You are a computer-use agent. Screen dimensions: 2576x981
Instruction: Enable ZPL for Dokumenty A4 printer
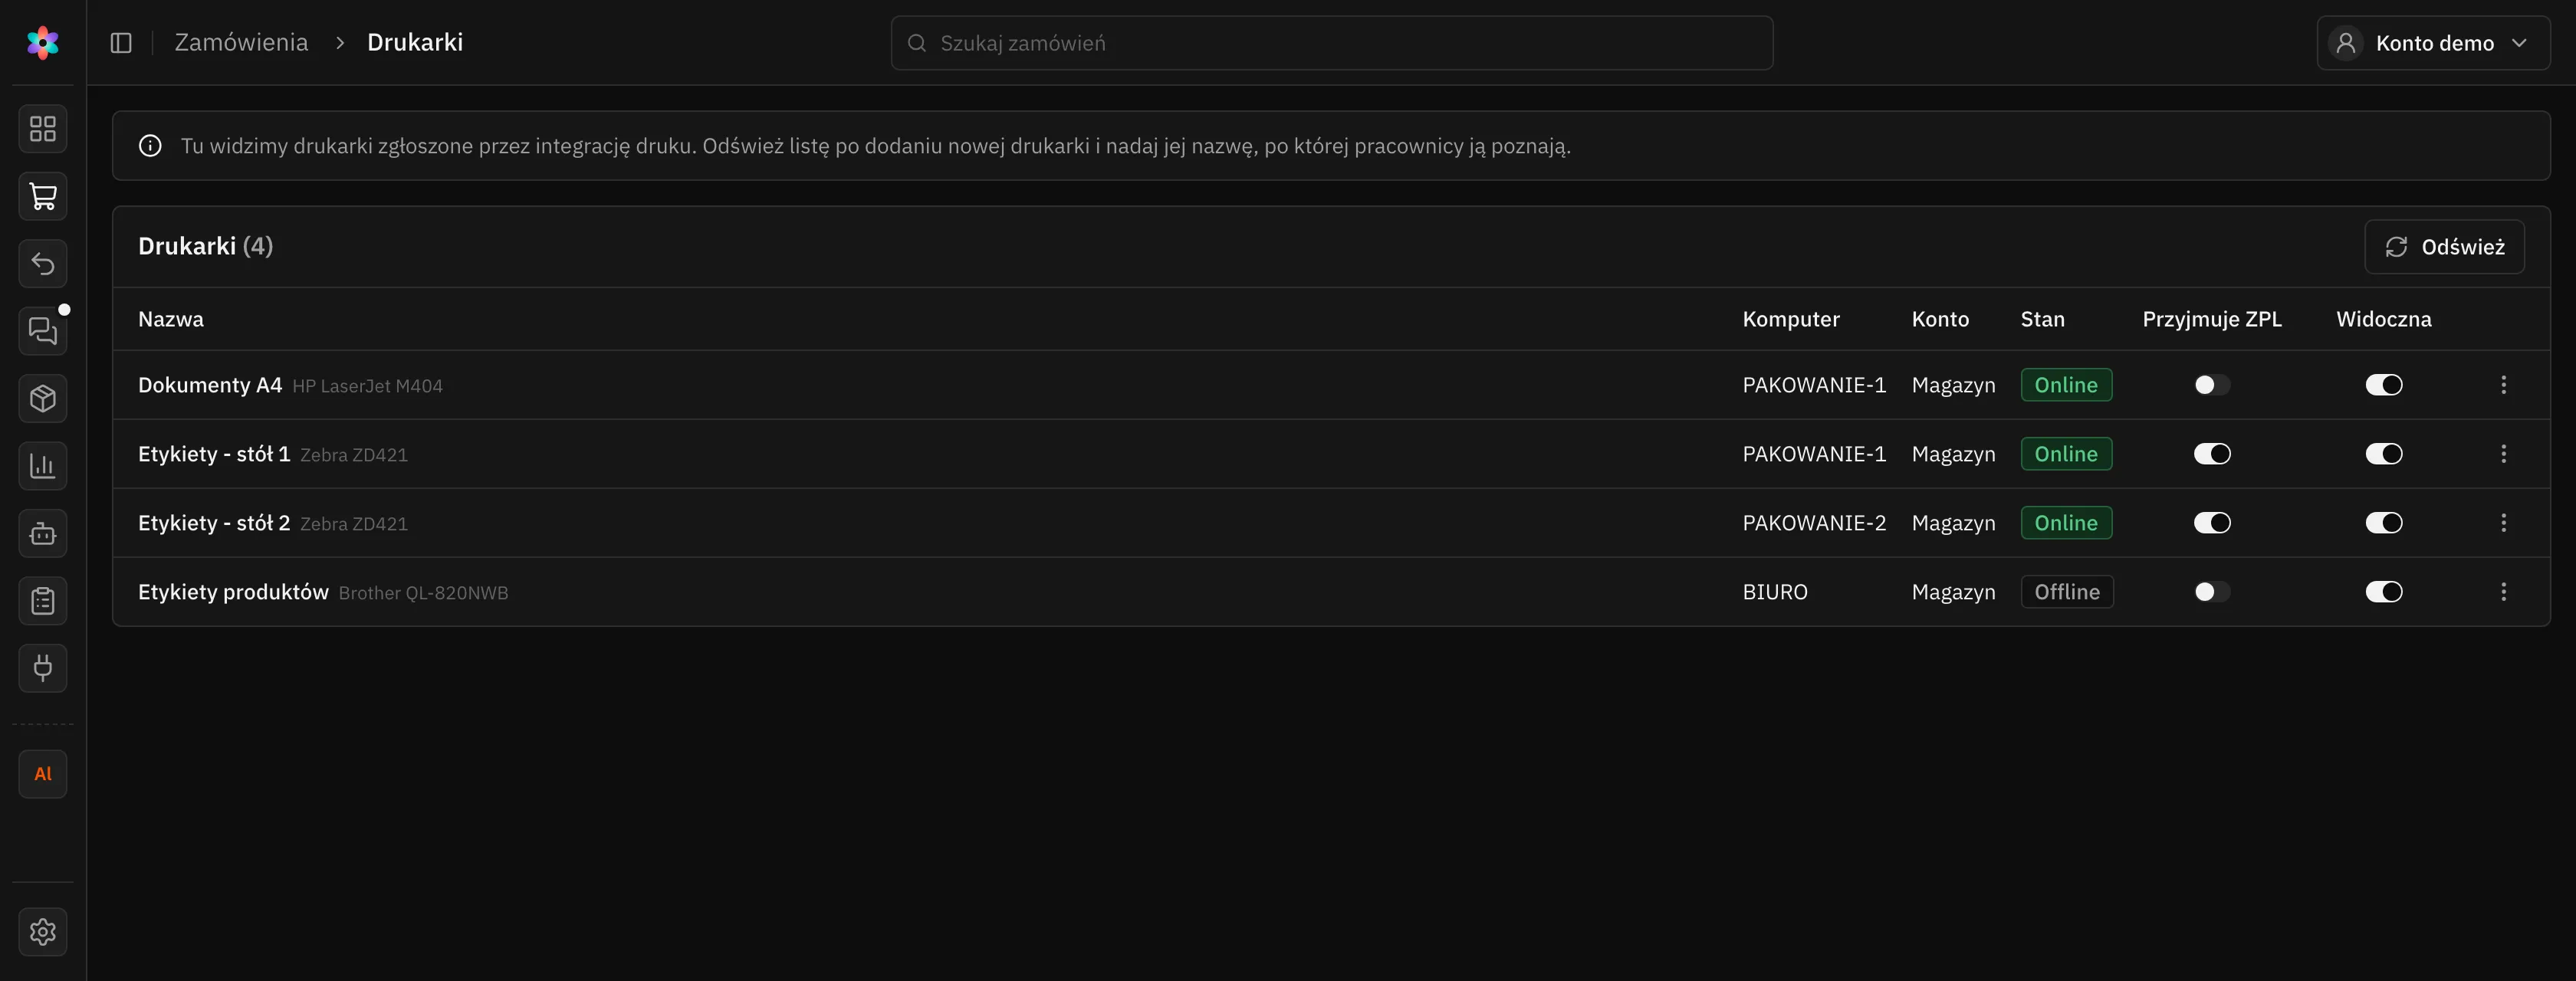2212,385
